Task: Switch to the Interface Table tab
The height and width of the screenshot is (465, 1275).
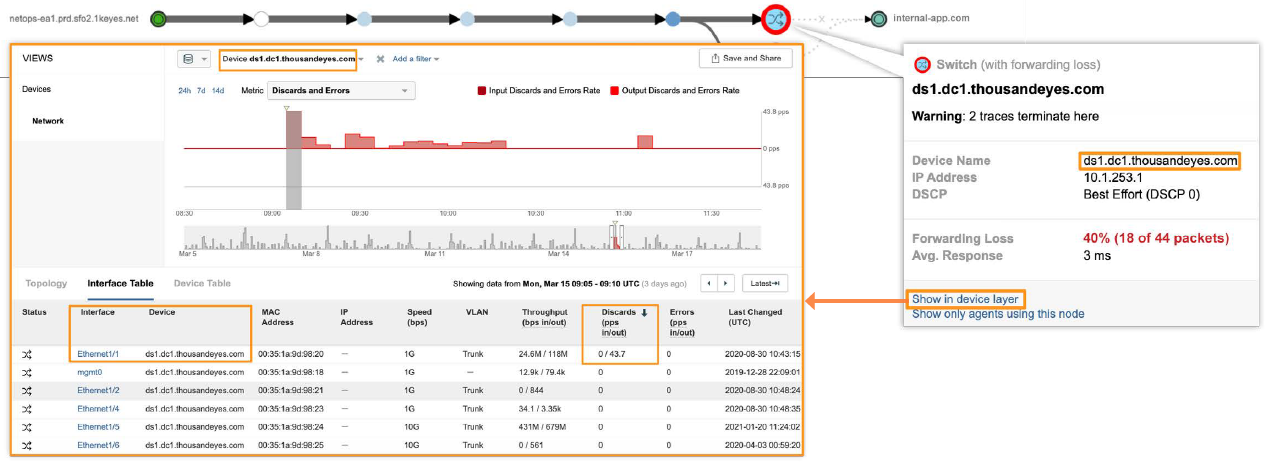Action: [120, 284]
